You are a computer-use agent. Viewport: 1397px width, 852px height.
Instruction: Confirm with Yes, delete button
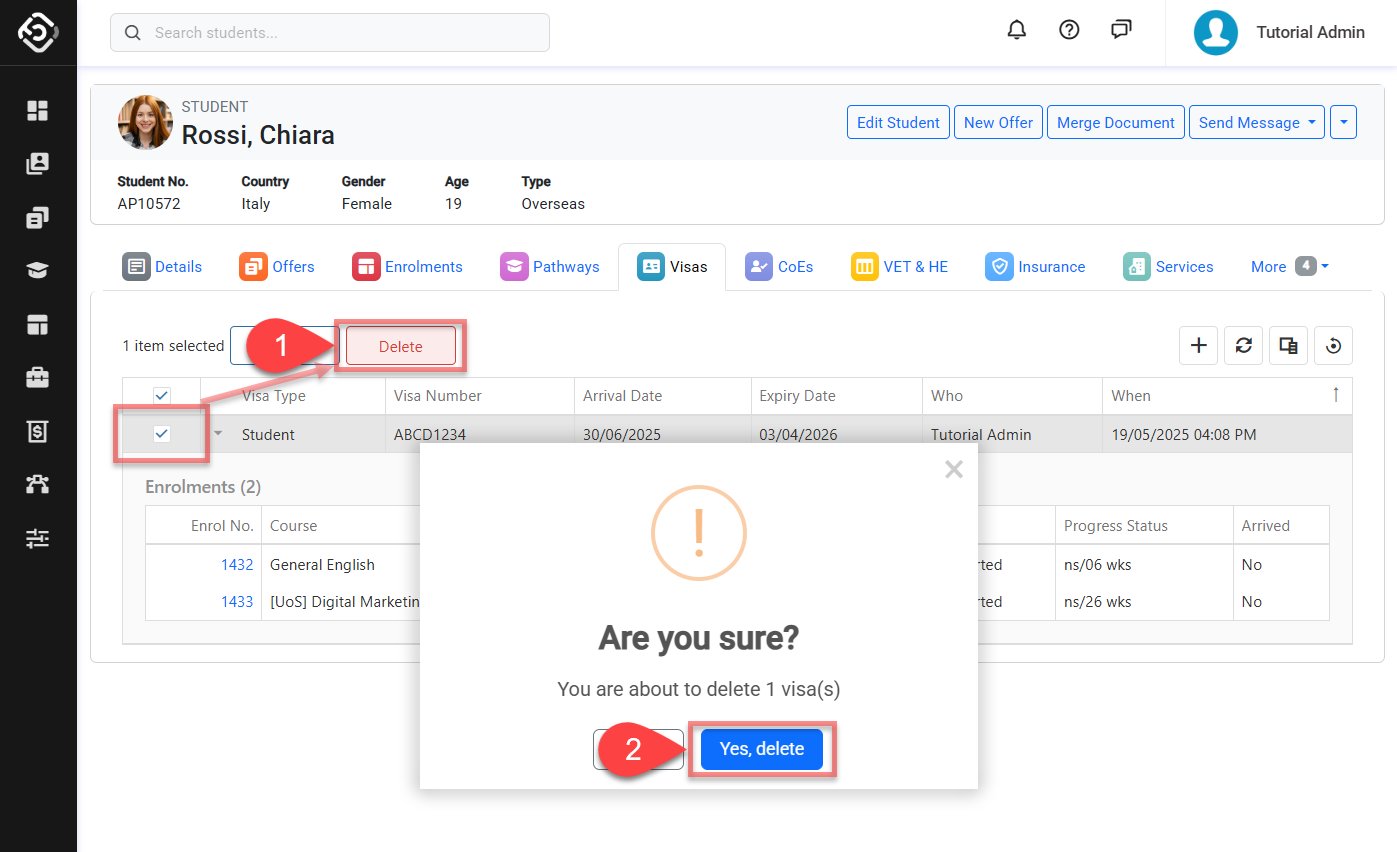click(761, 749)
